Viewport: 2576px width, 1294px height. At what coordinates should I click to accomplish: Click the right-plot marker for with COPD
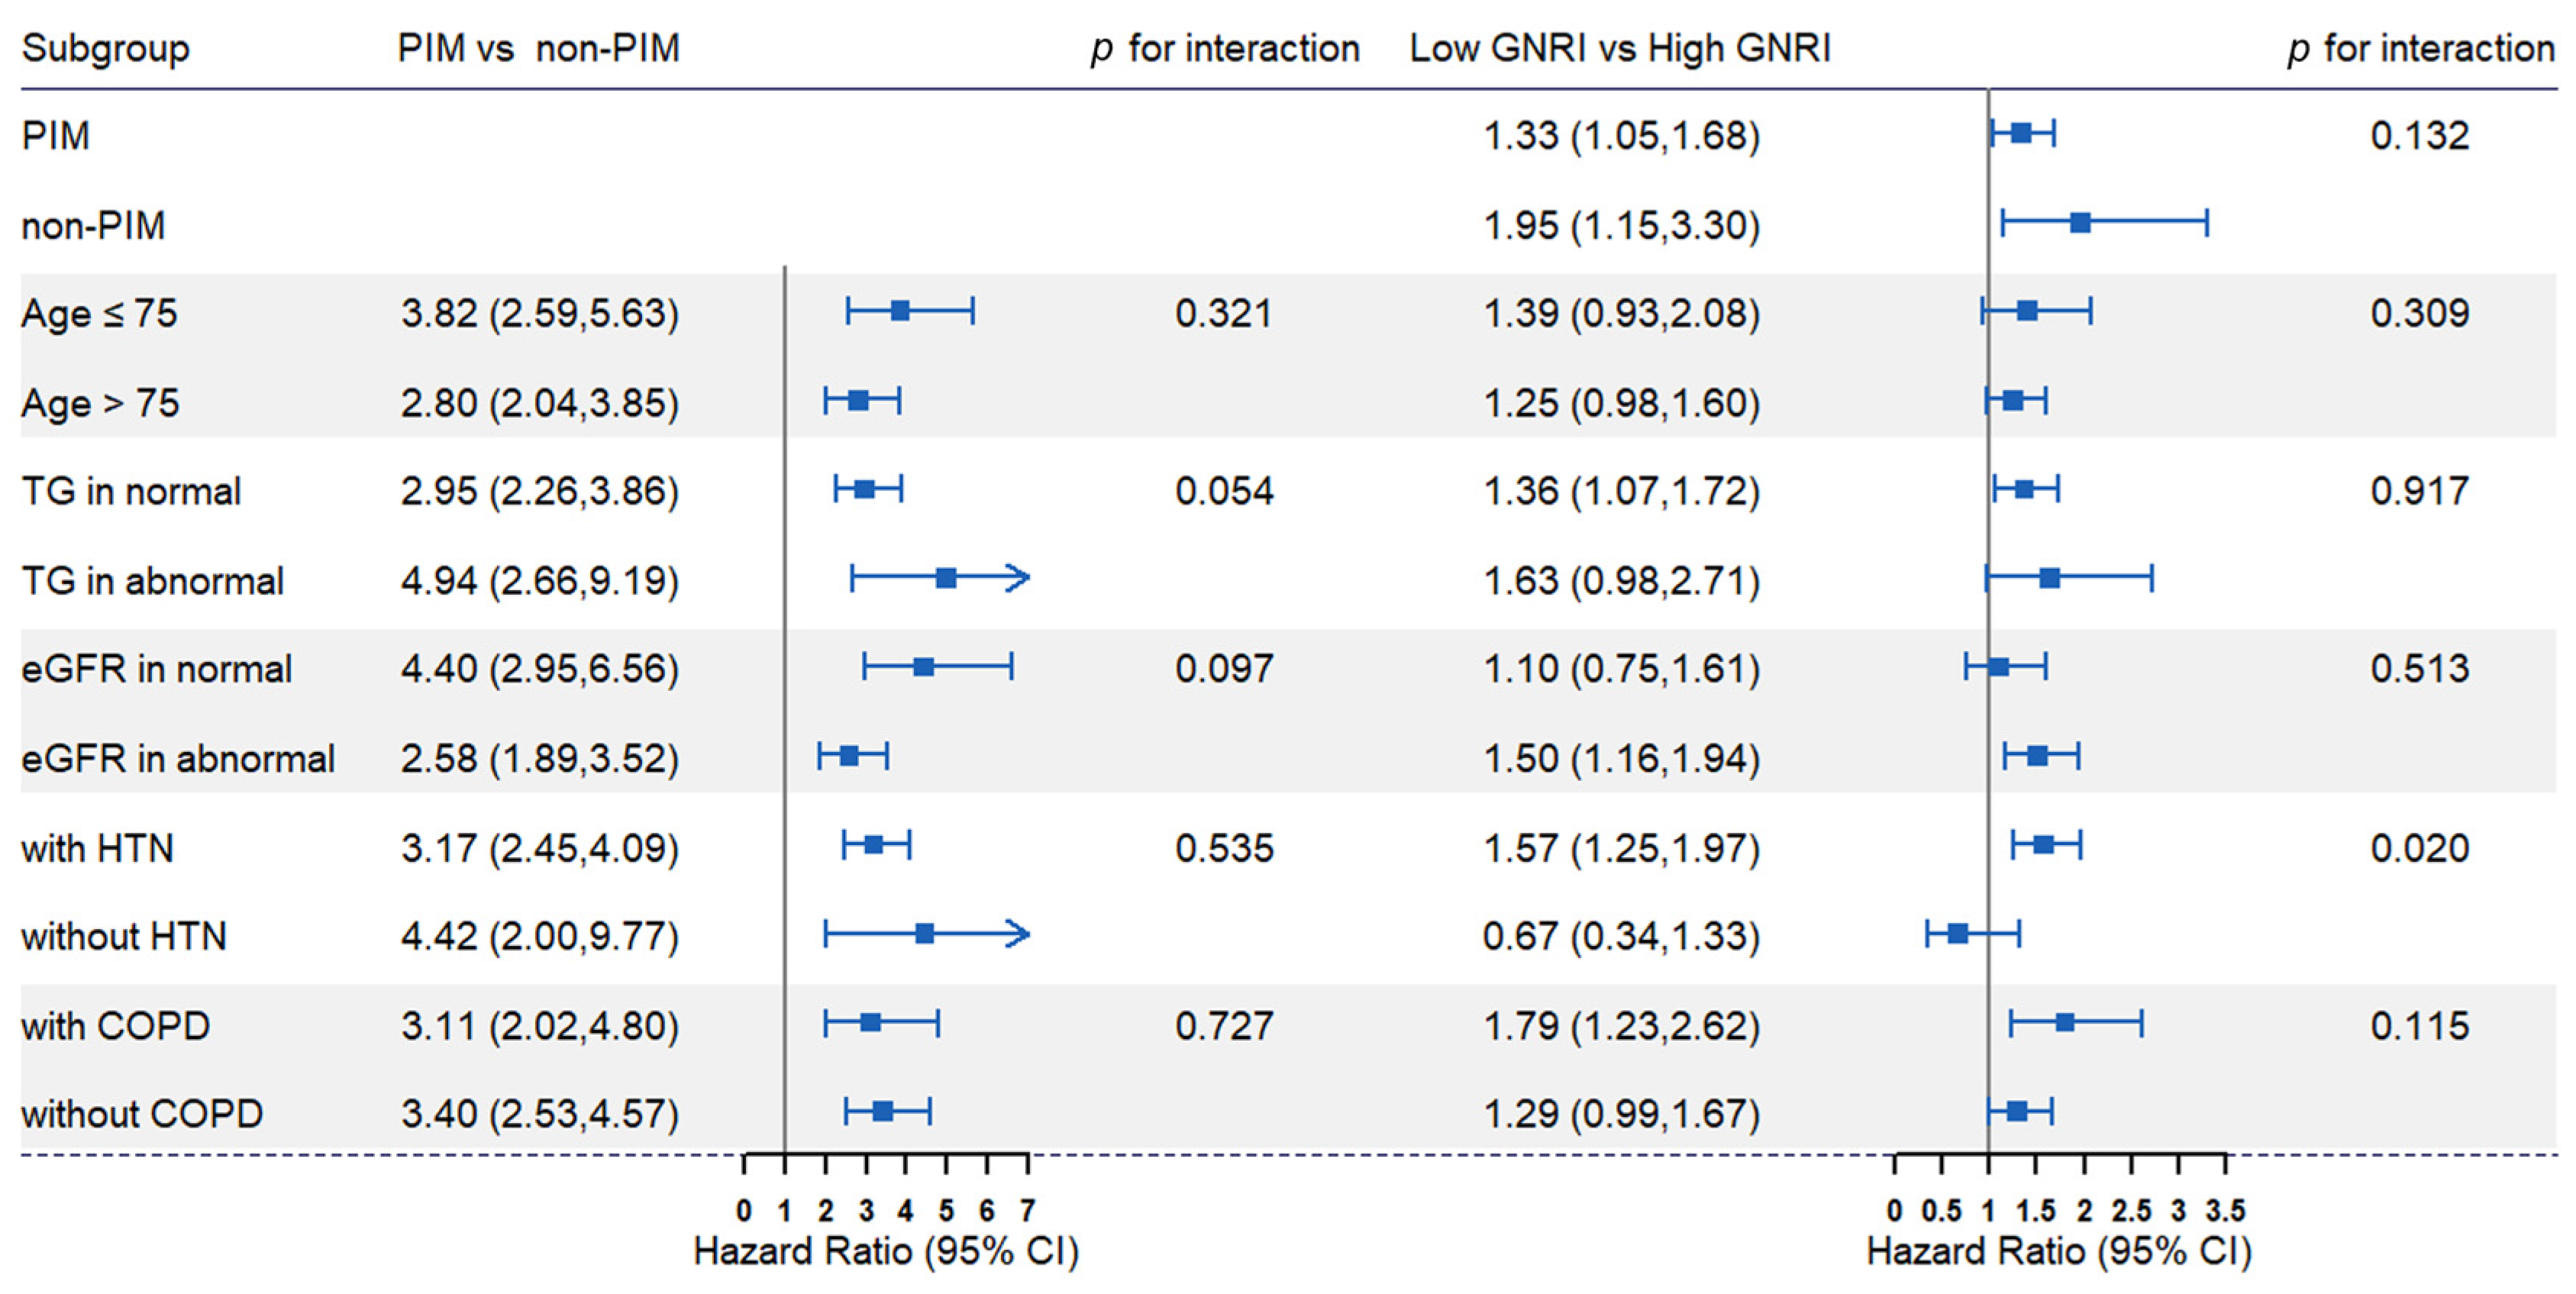point(2065,1022)
